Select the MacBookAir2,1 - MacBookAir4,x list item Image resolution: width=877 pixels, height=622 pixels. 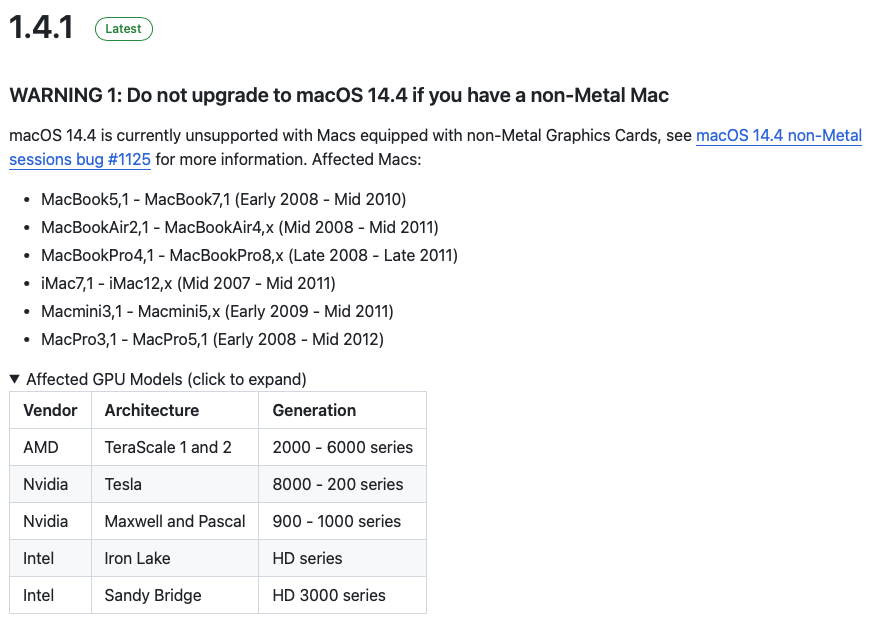click(x=240, y=227)
